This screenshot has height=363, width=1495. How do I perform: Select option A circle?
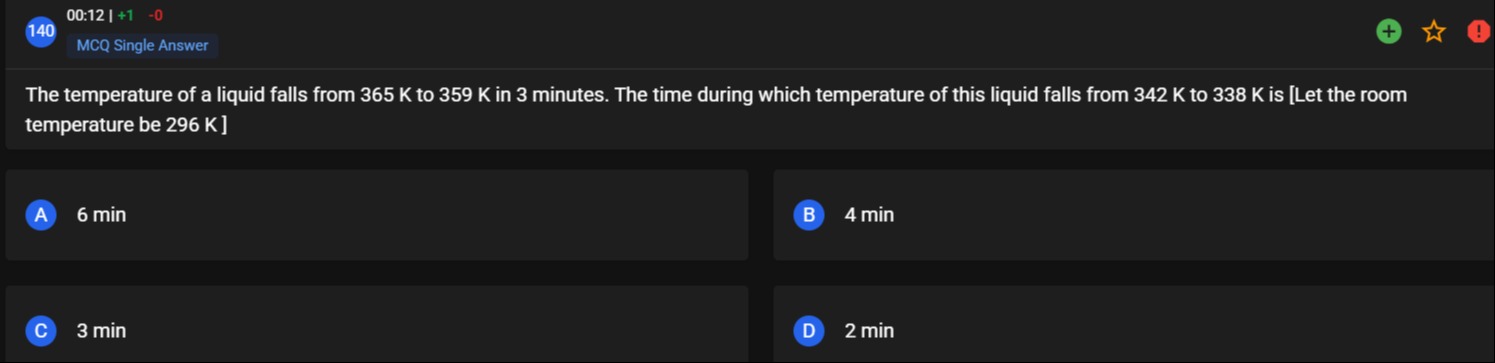point(41,215)
